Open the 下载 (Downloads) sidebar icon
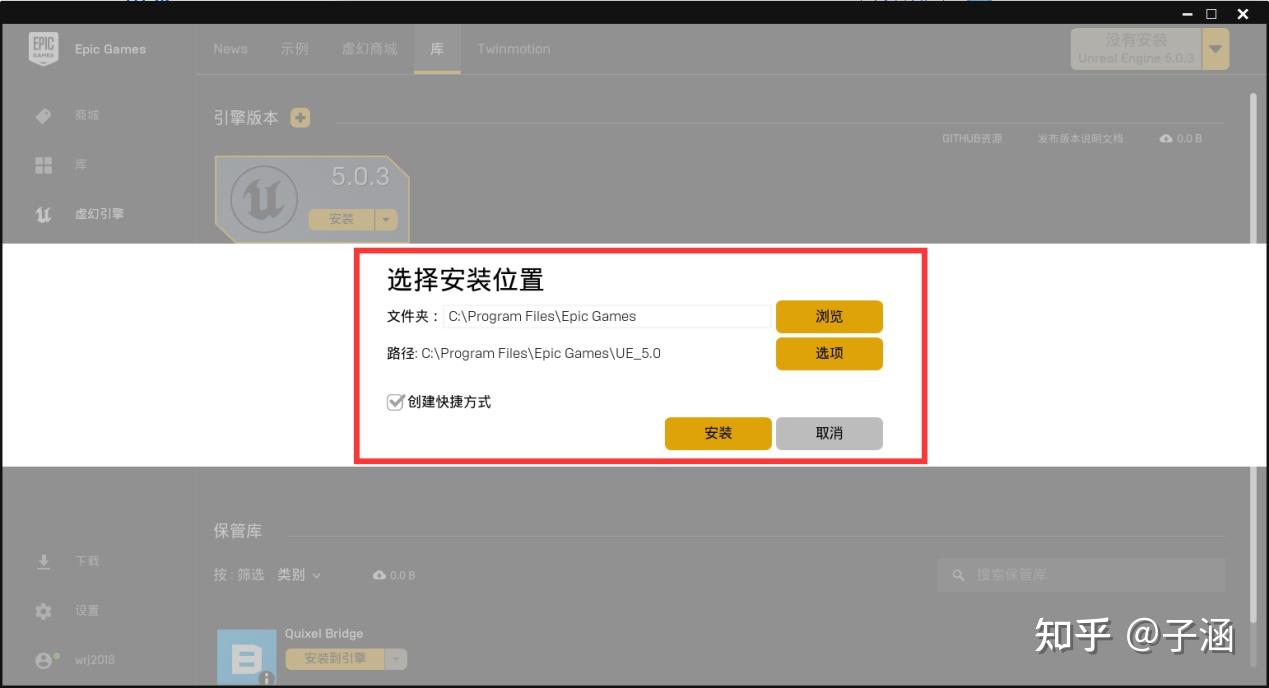 coord(42,561)
